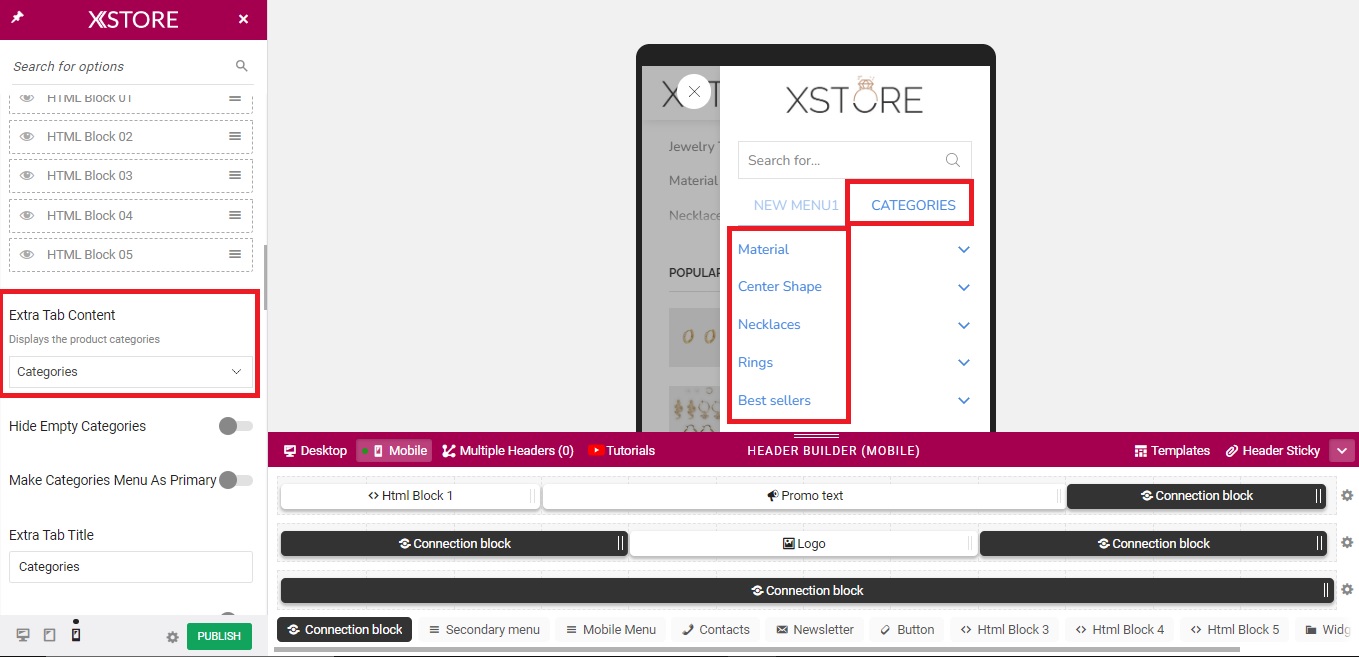The width and height of the screenshot is (1359, 657).
Task: Open settings gear for first header row
Action: tap(1346, 495)
